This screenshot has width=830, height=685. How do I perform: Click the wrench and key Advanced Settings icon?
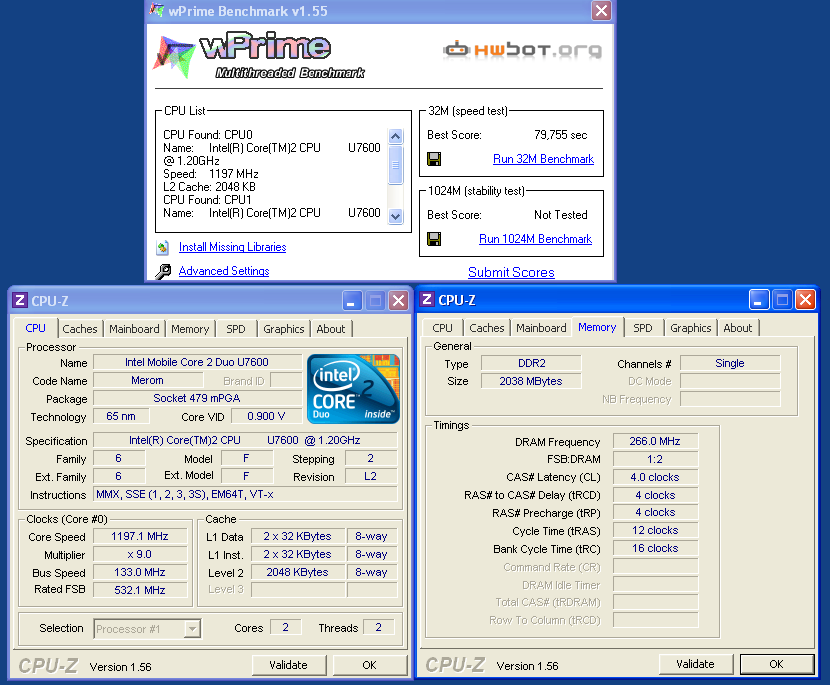click(x=163, y=271)
